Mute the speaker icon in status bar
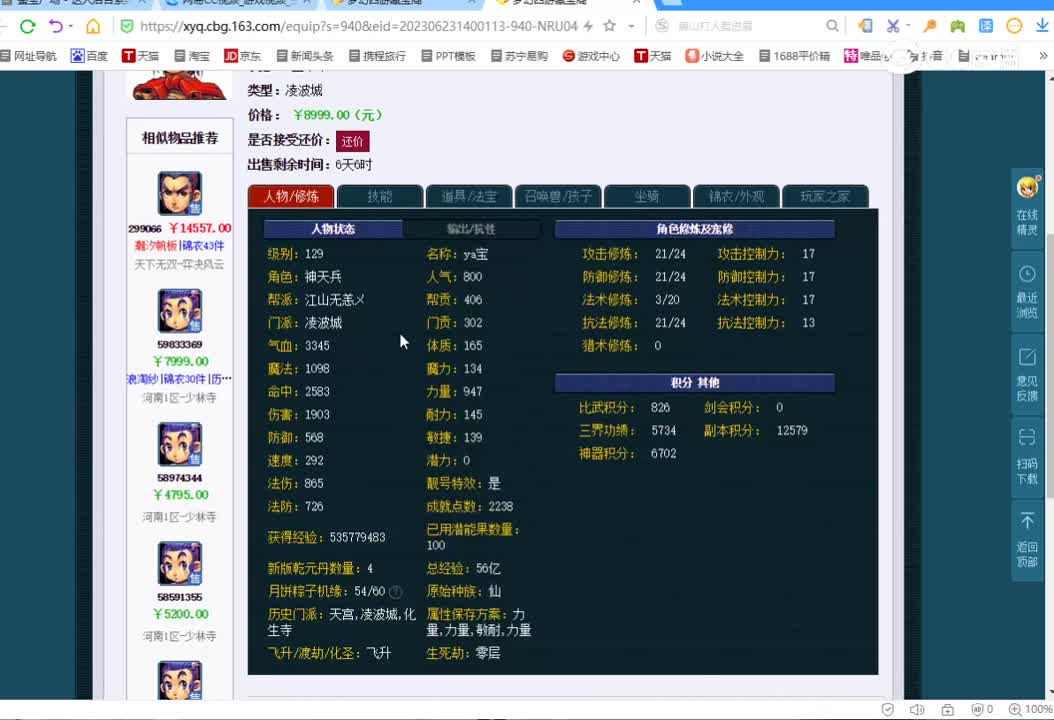 [918, 710]
